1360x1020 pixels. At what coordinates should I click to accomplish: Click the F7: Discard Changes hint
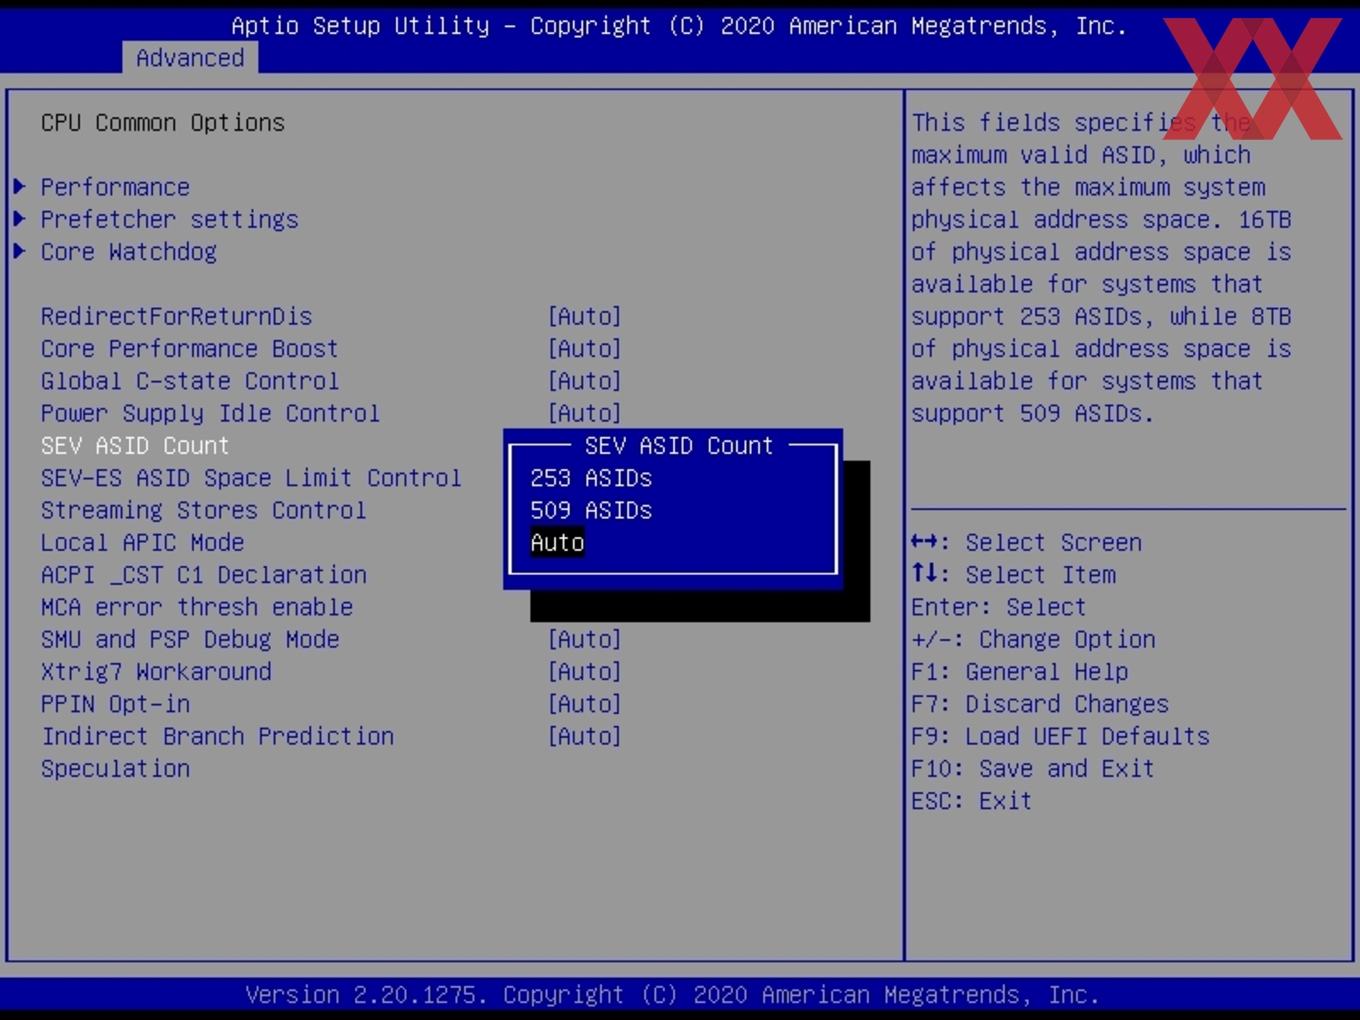1040,703
